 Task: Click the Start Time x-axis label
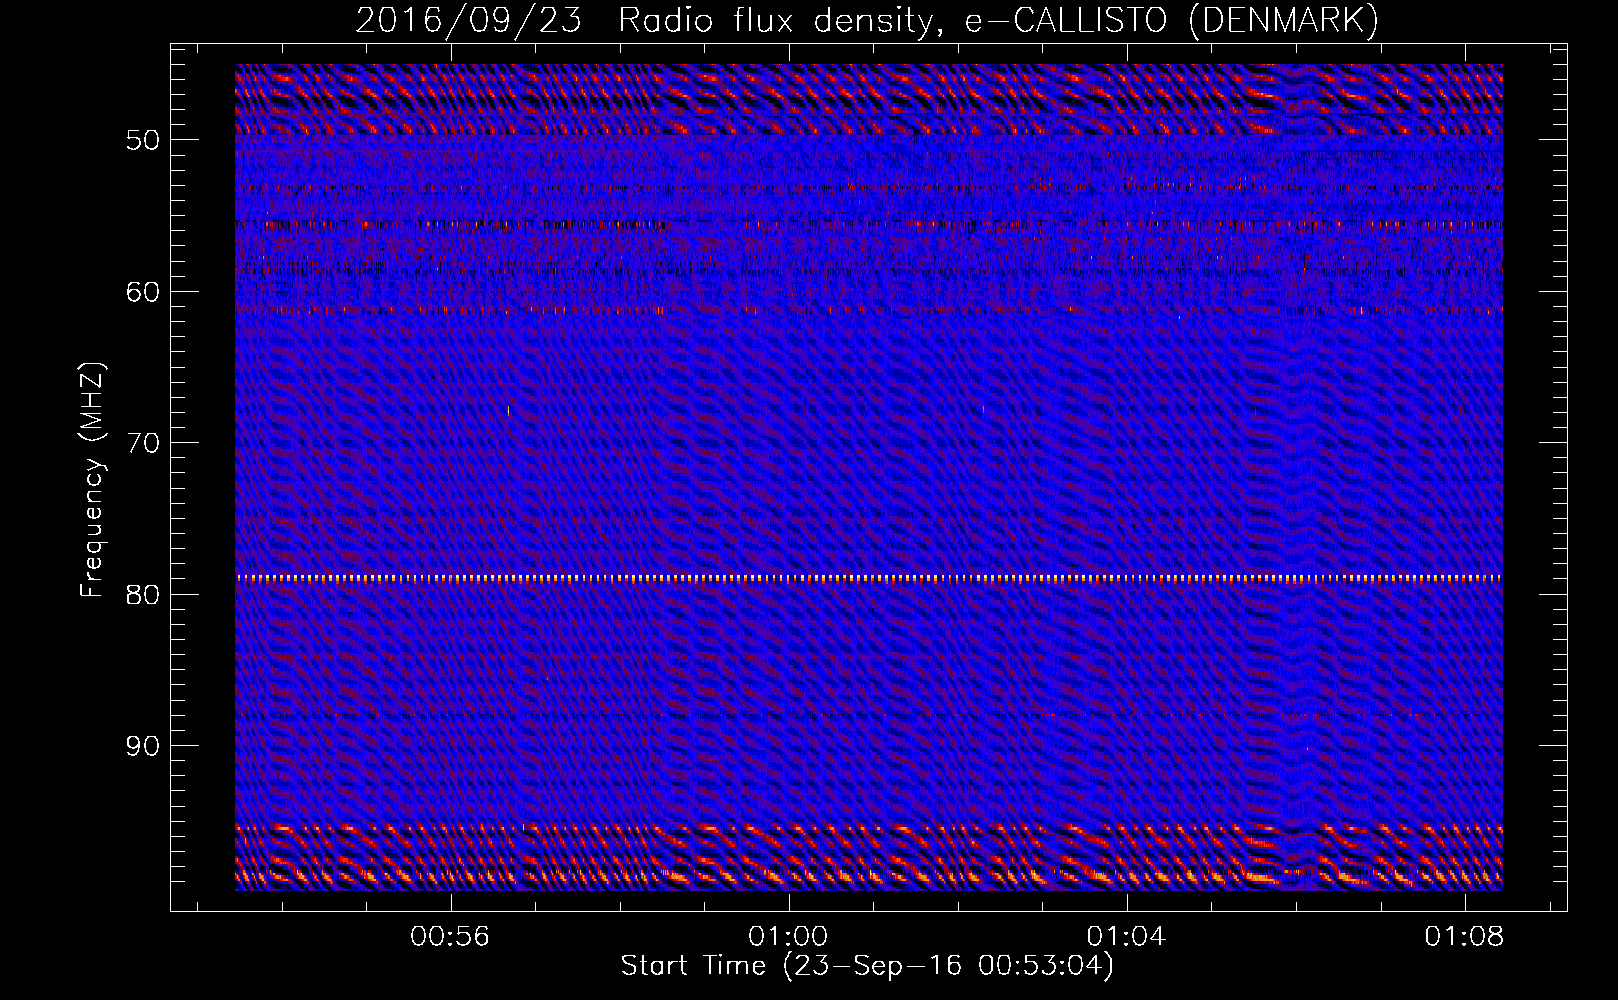(866, 966)
